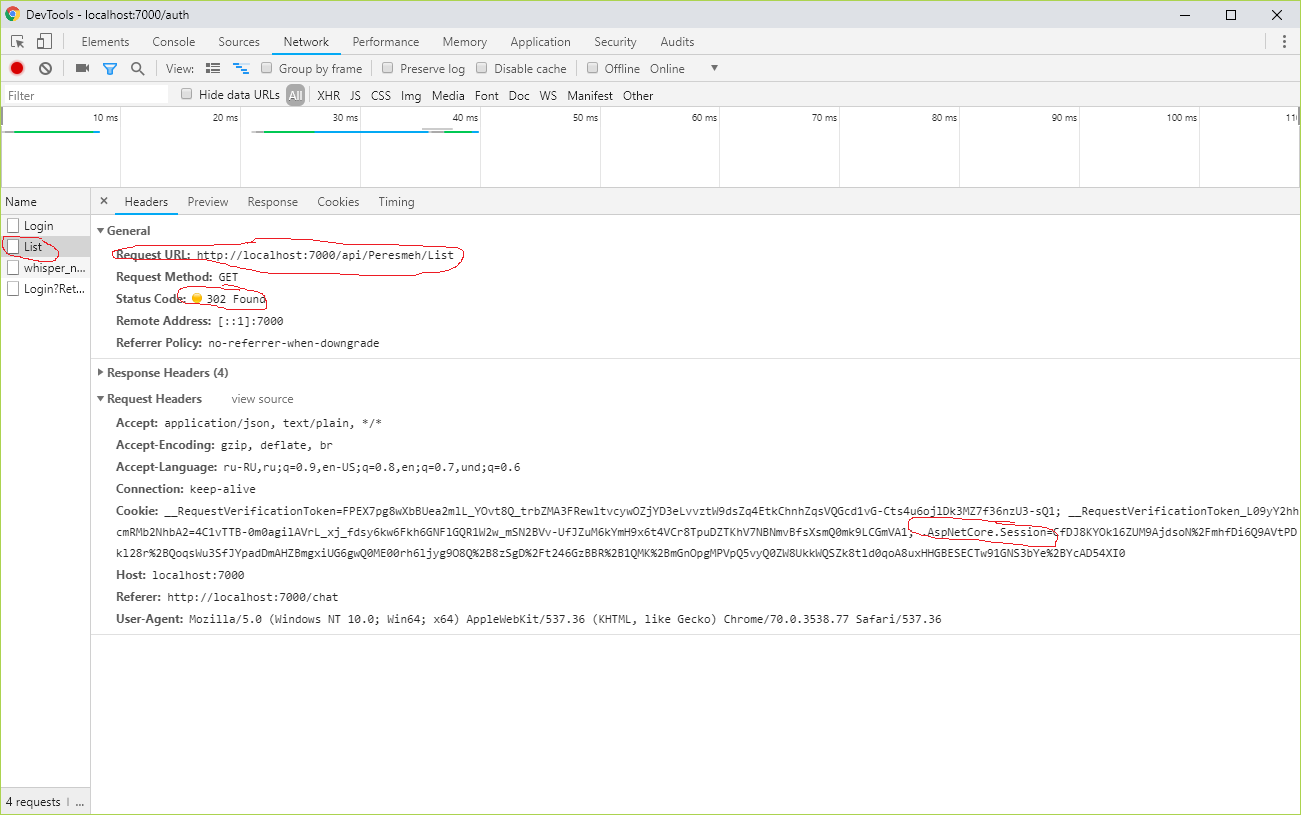This screenshot has height=815, width=1301.
Task: Toggle the device toolbar icon
Action: tap(44, 42)
